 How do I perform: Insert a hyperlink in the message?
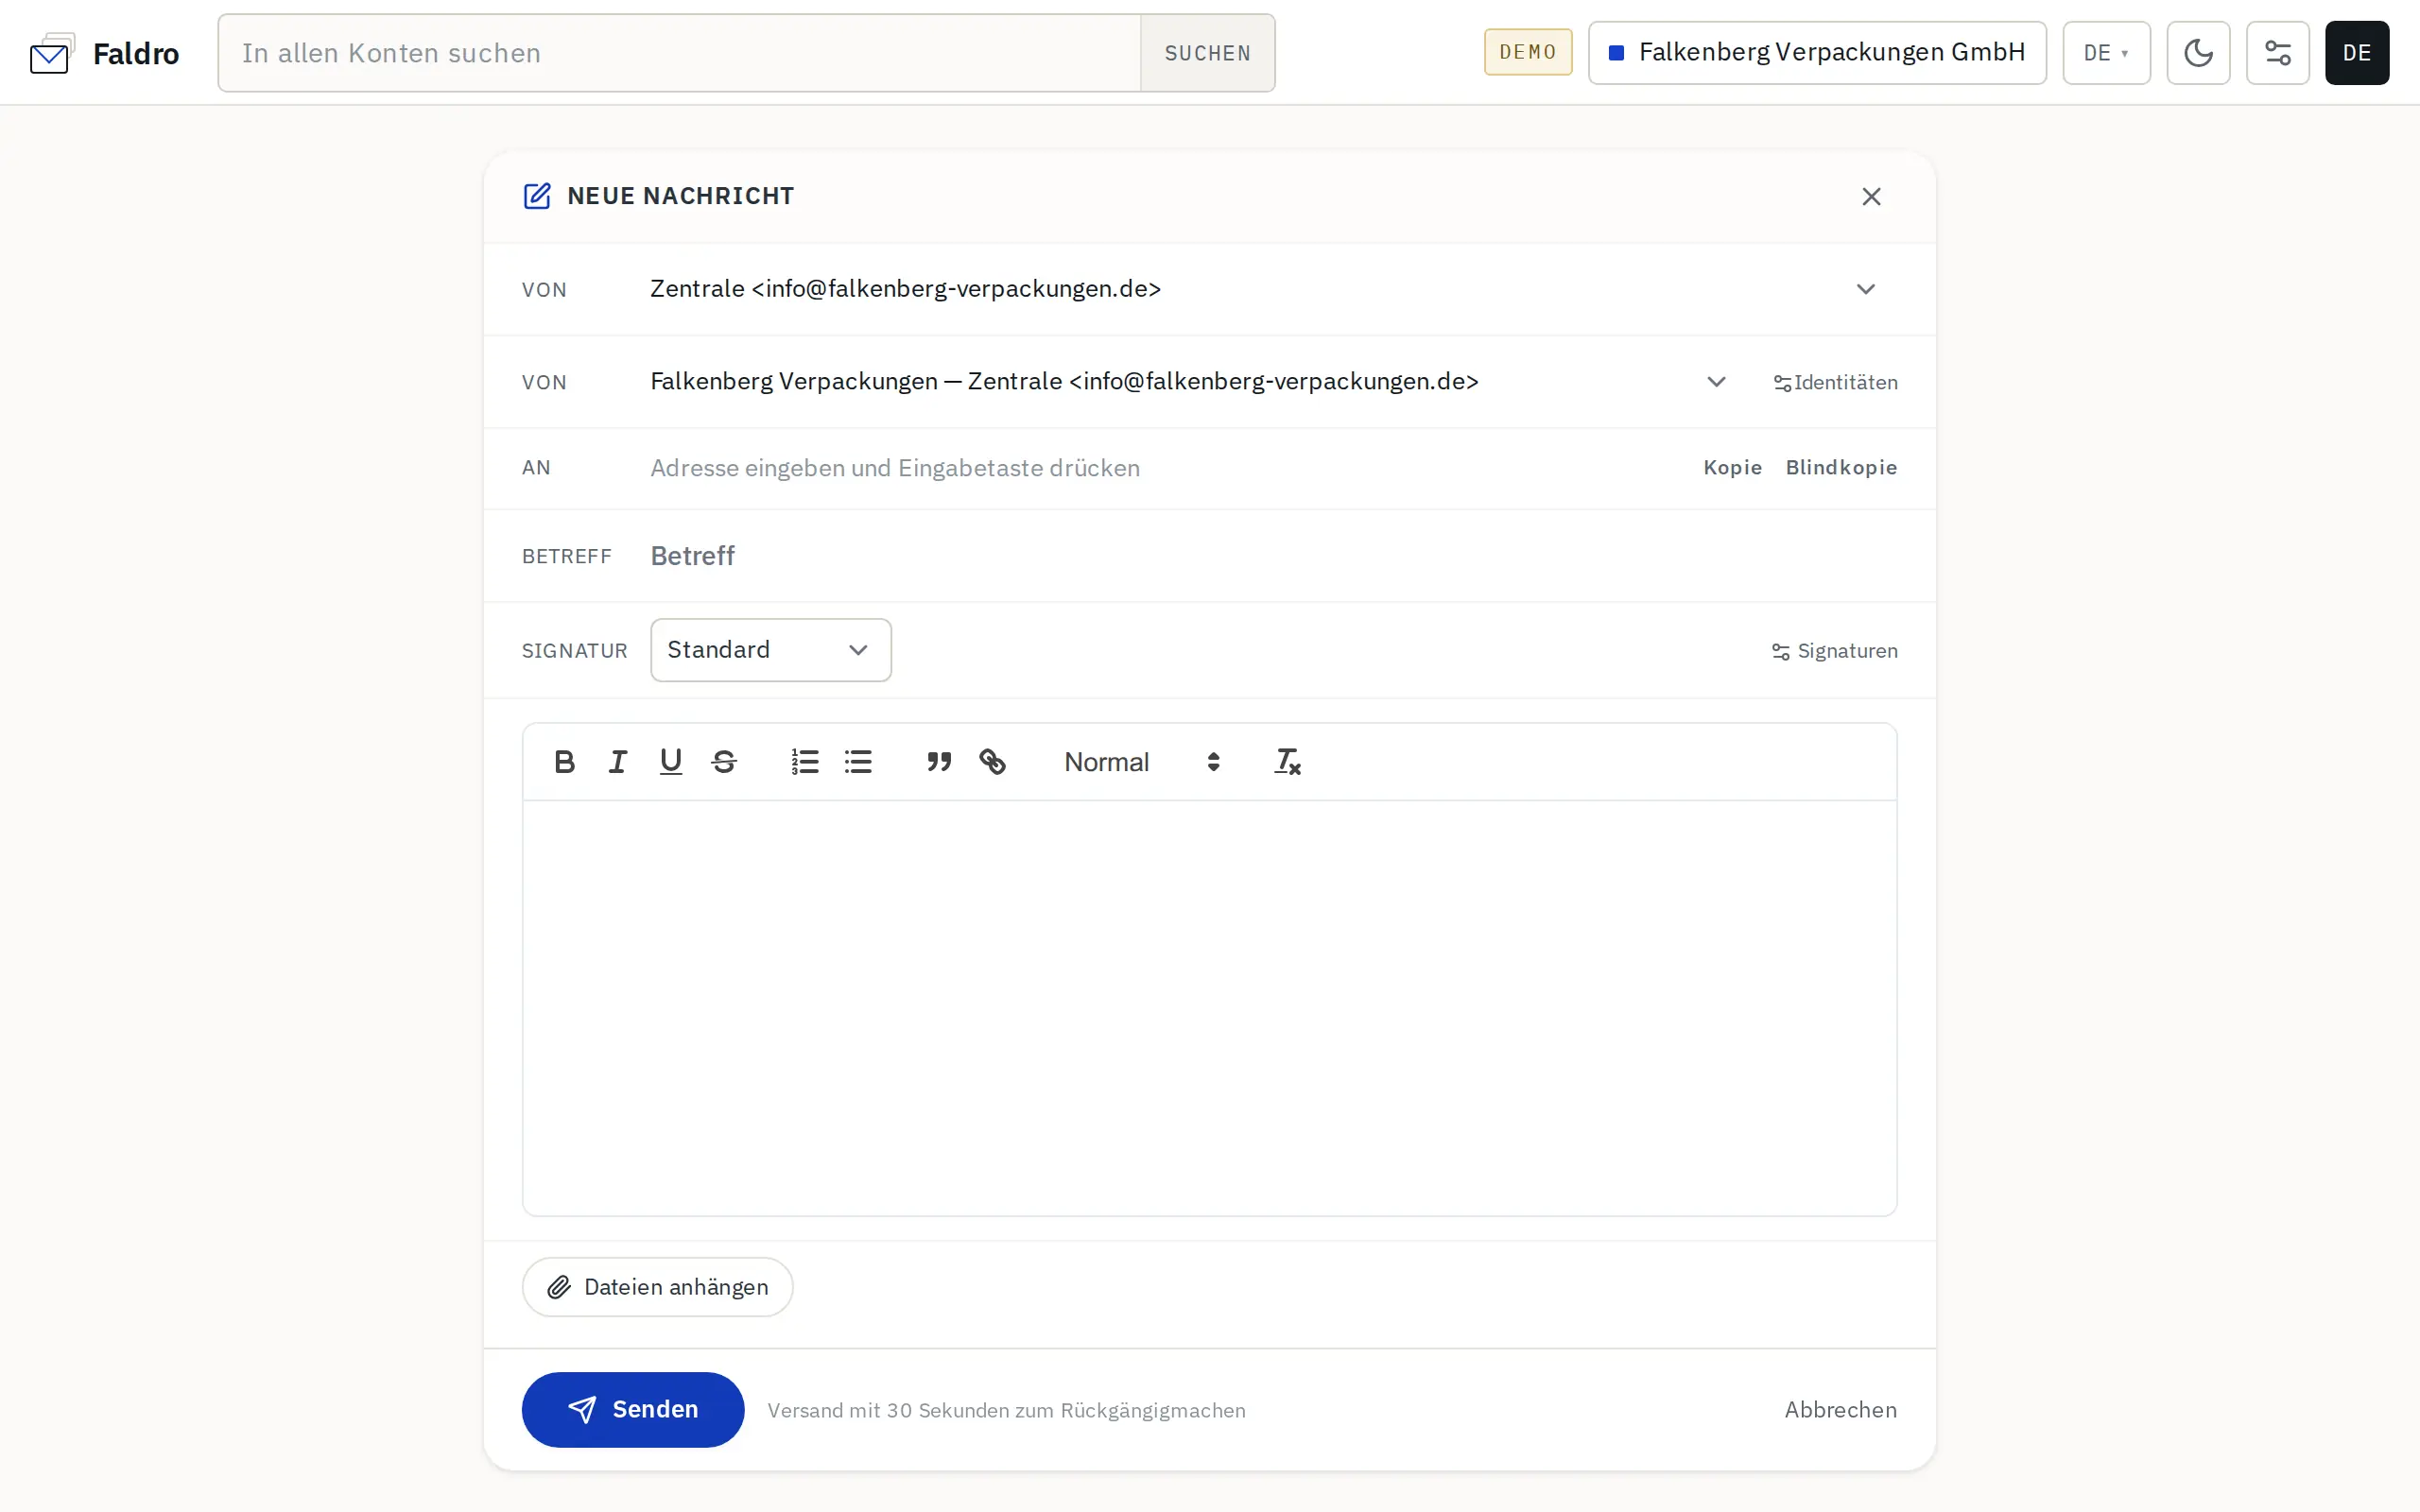(992, 762)
